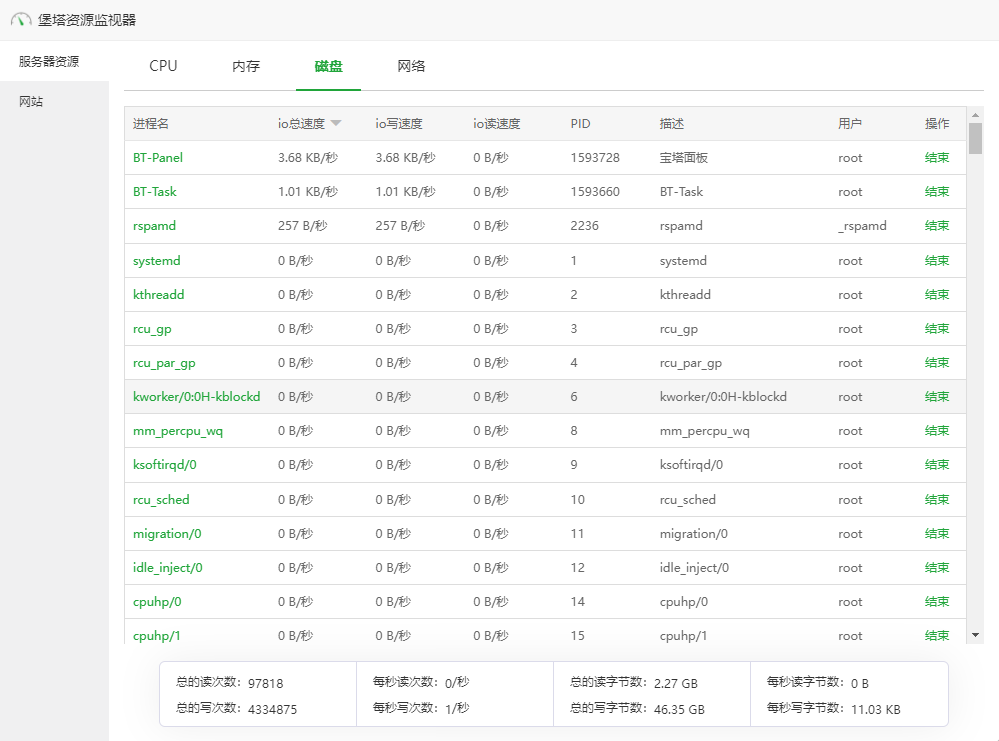Select the 网络 tab
999x741 pixels.
coord(411,66)
